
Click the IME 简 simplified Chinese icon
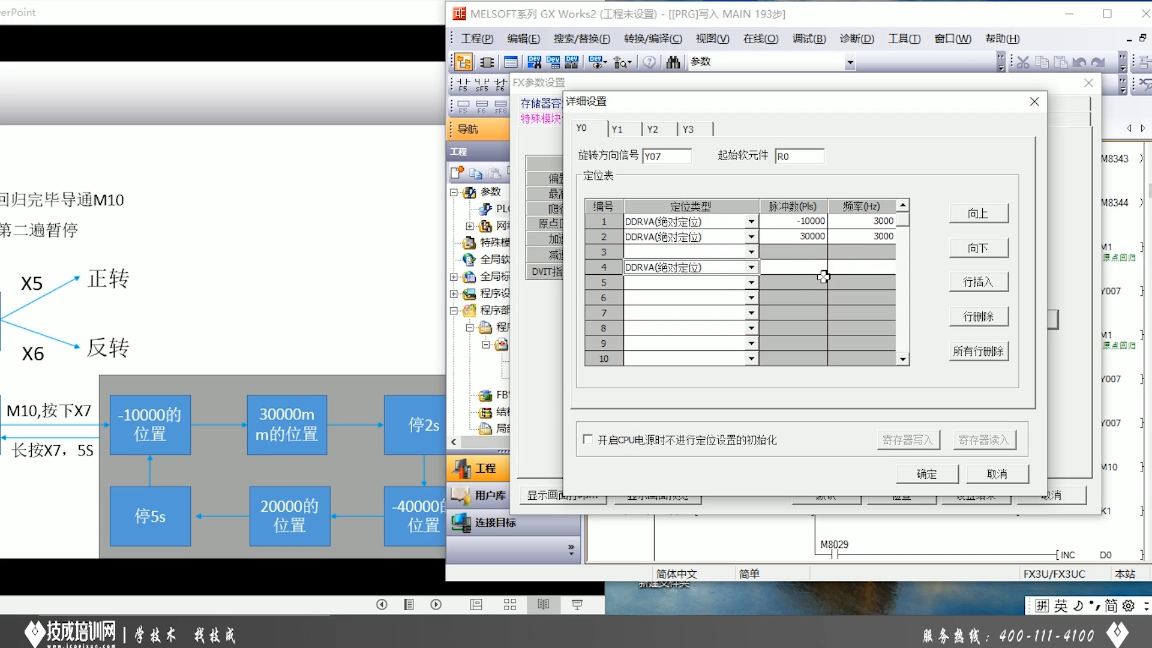(x=1111, y=606)
